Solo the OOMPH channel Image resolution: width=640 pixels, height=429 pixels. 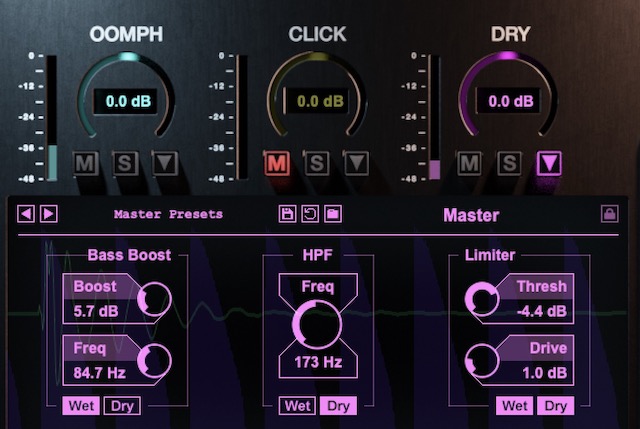click(x=125, y=163)
